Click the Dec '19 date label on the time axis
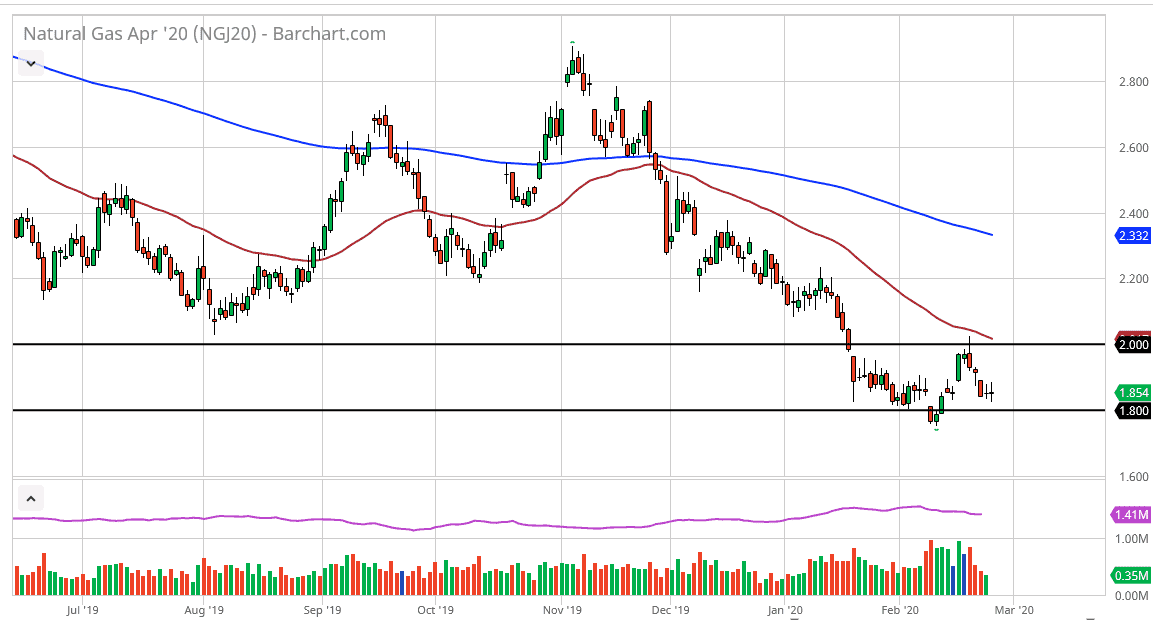 coord(668,608)
